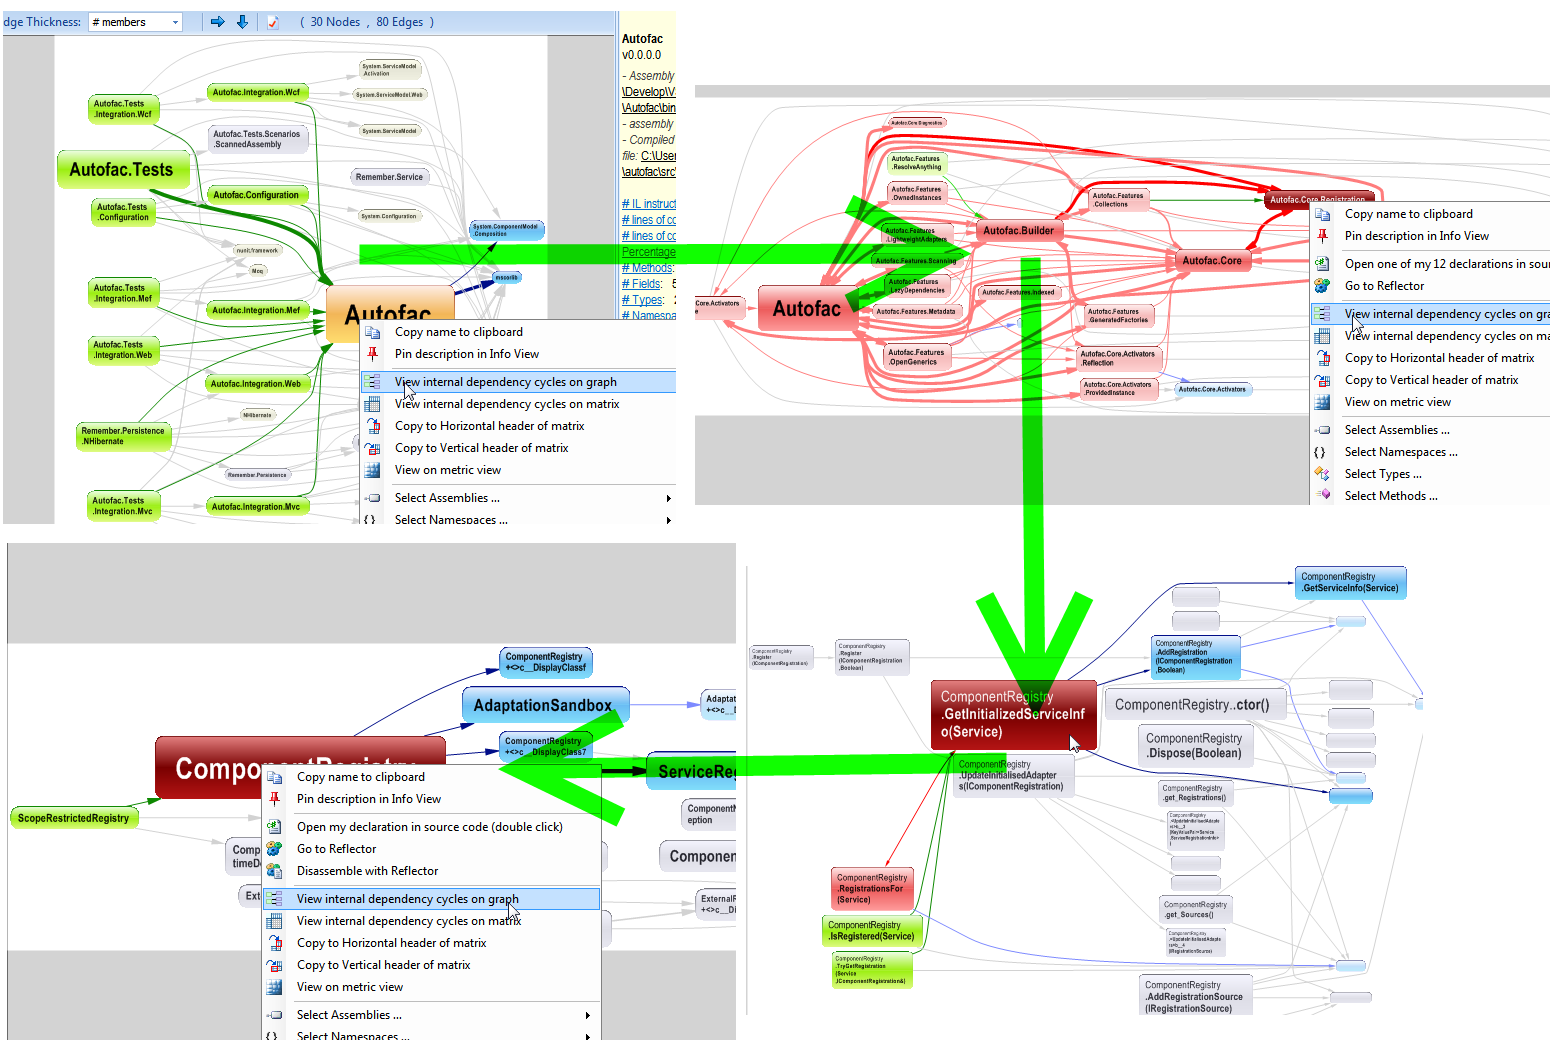1550x1040 pixels.
Task: Click red pin icon in Autofac assembly menu
Action: [x=373, y=354]
